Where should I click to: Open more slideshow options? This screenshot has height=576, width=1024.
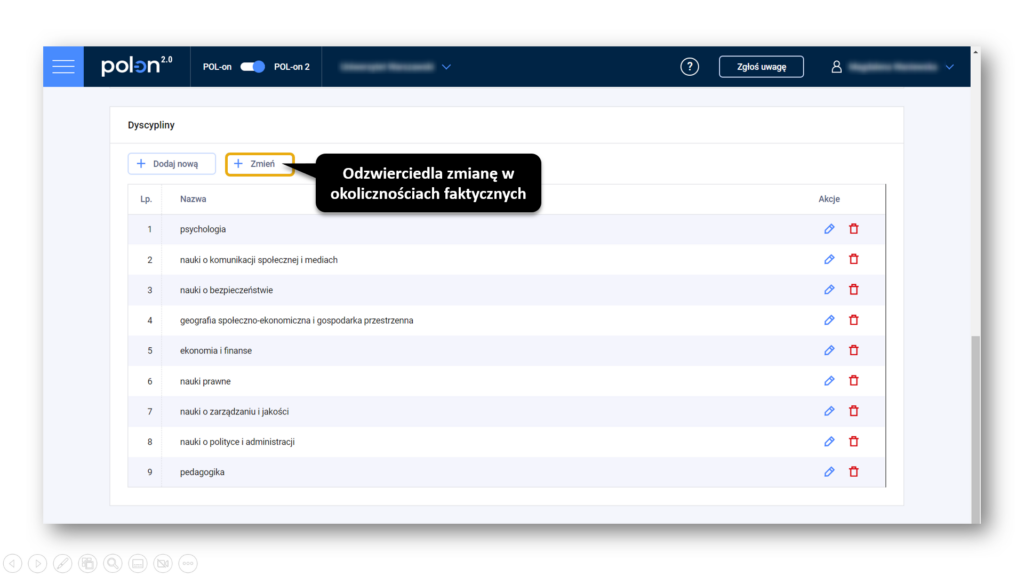188,563
